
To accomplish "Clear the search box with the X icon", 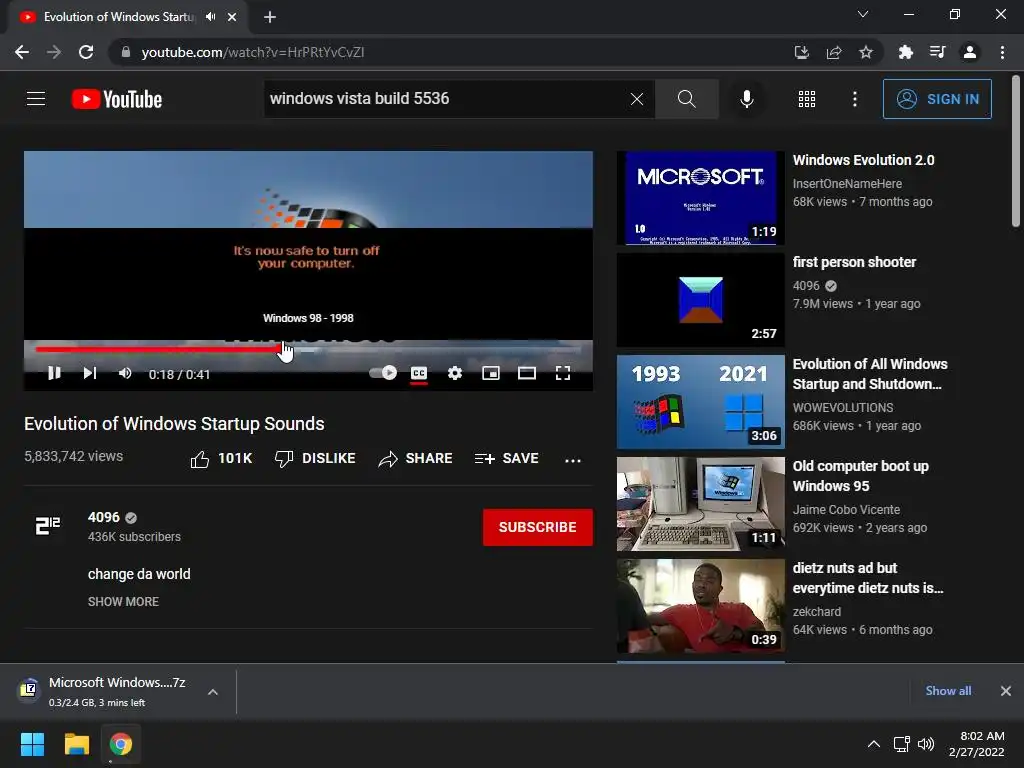I will click(x=637, y=99).
